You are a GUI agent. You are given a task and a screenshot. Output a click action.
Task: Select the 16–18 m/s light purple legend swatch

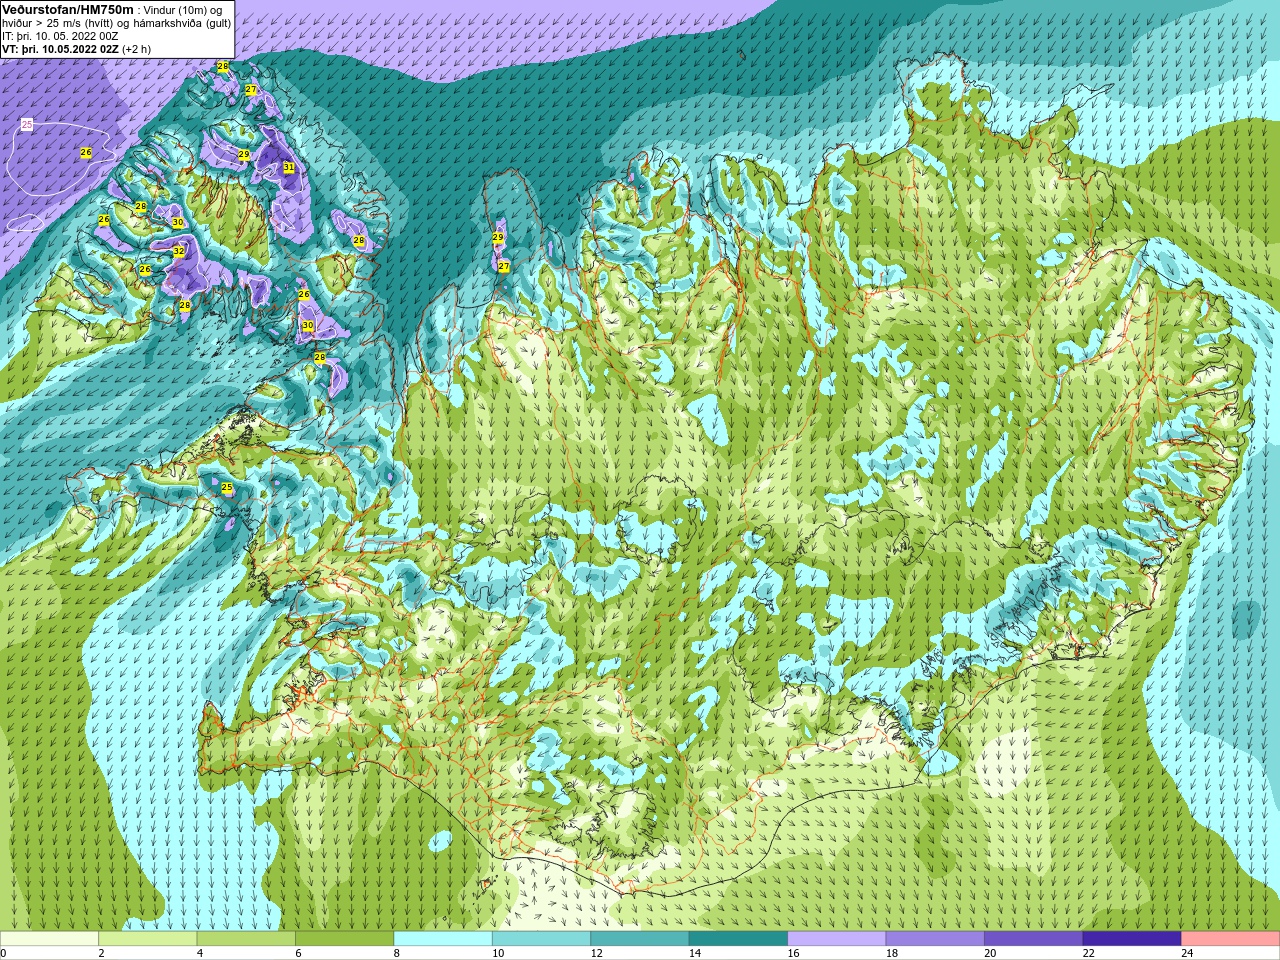(837, 939)
